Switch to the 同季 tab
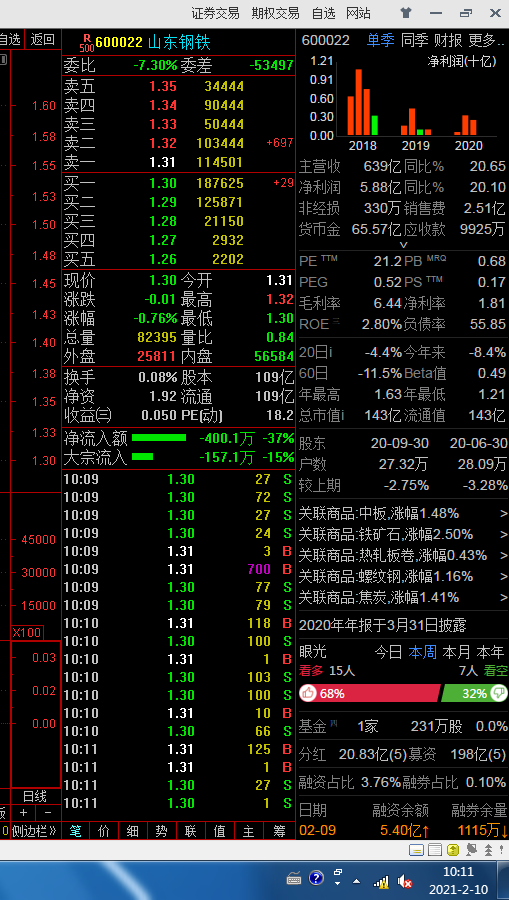Screen dimensions: 509x900 tap(414, 40)
